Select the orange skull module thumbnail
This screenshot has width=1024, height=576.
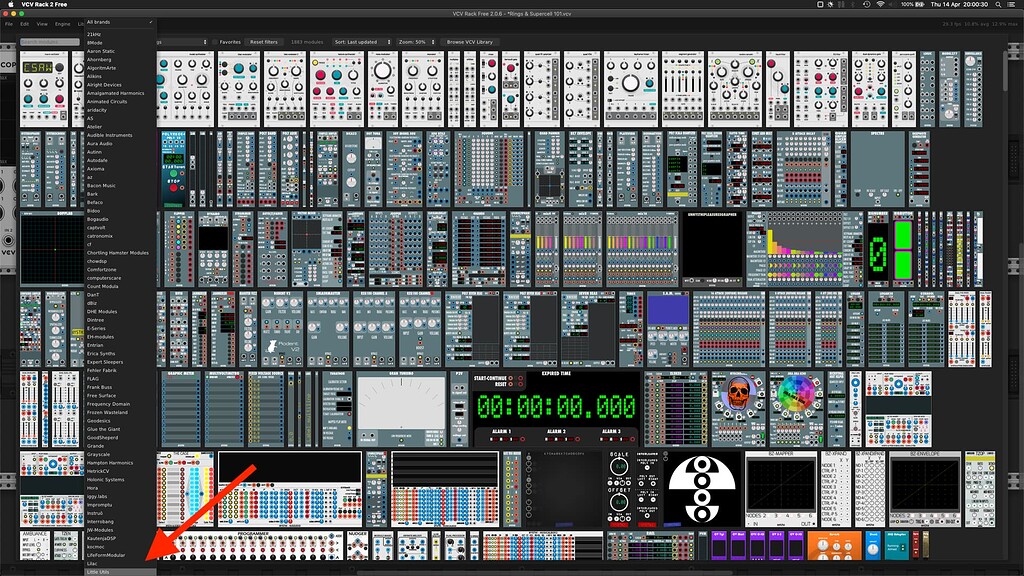738,395
